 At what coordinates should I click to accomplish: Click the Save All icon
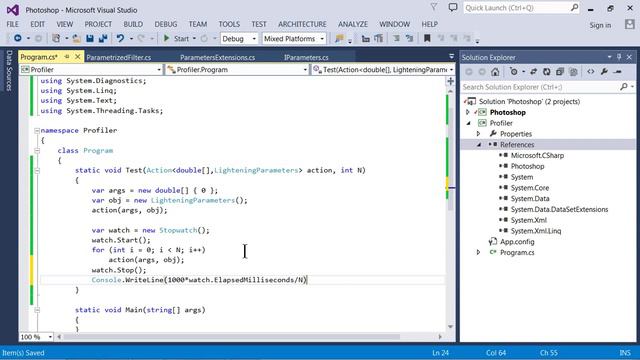(103, 38)
